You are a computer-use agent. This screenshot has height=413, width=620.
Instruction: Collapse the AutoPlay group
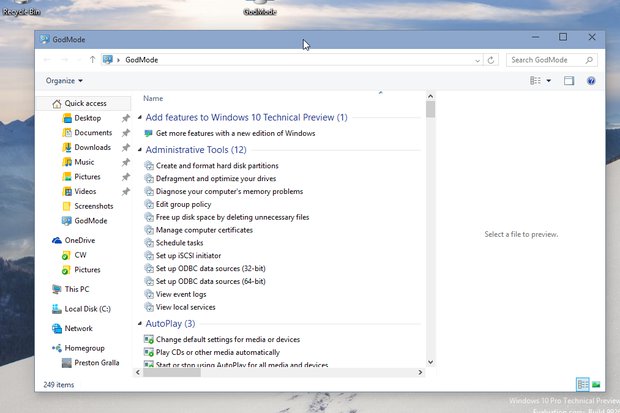tap(140, 324)
